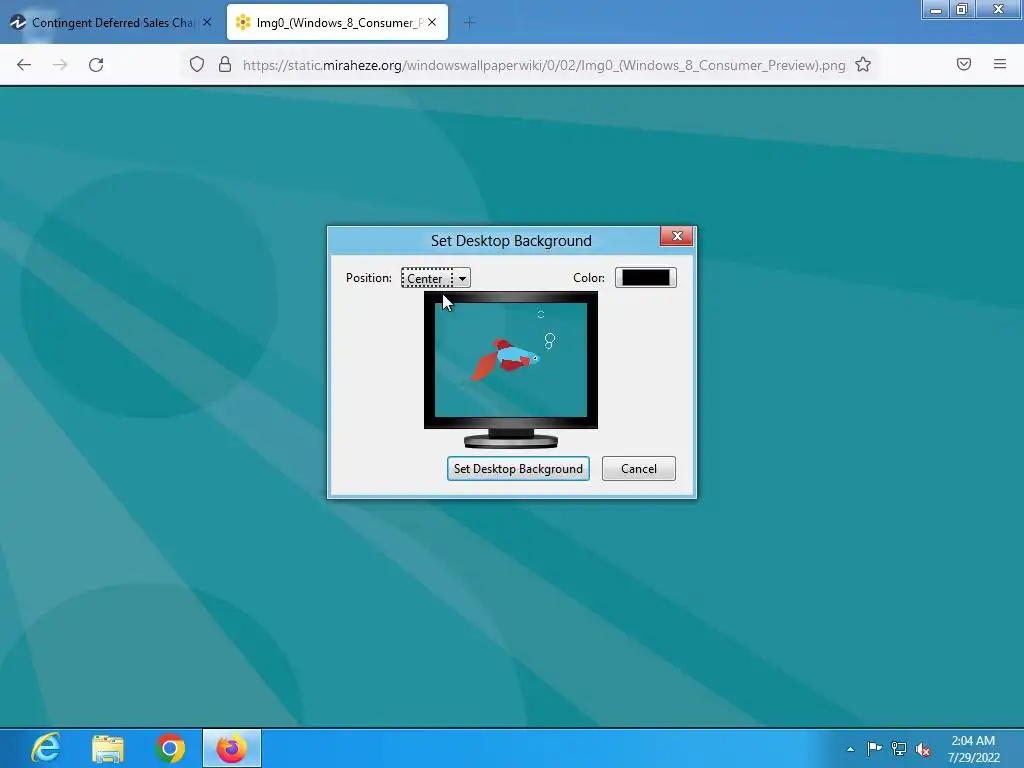
Task: Show hidden system tray icons
Action: point(850,749)
